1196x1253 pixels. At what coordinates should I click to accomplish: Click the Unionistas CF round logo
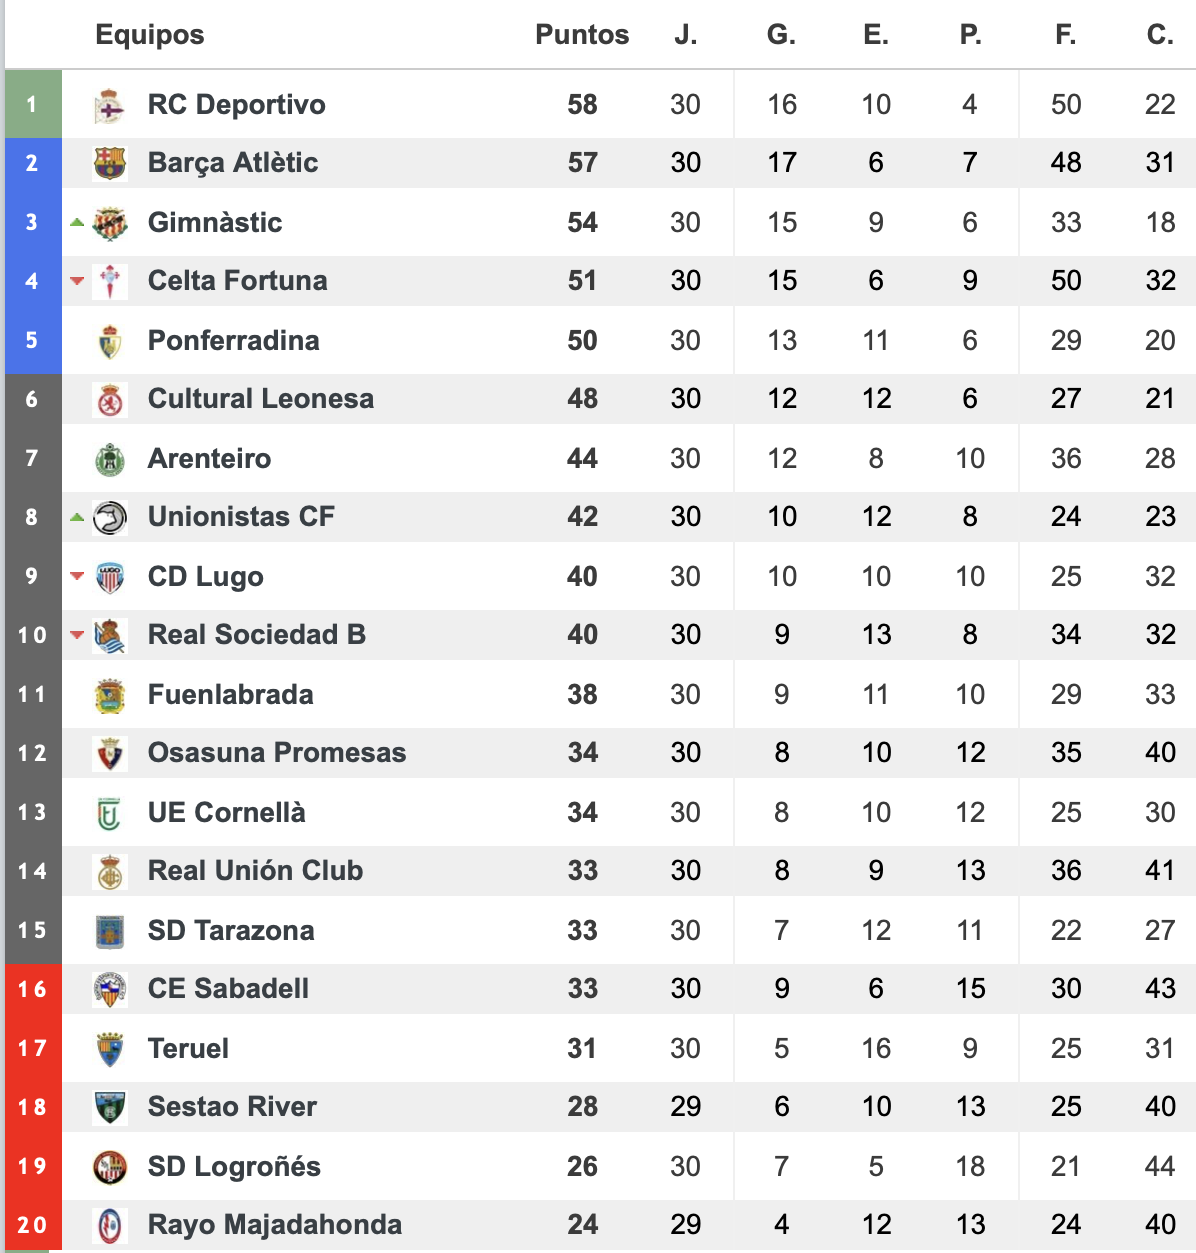point(110,517)
